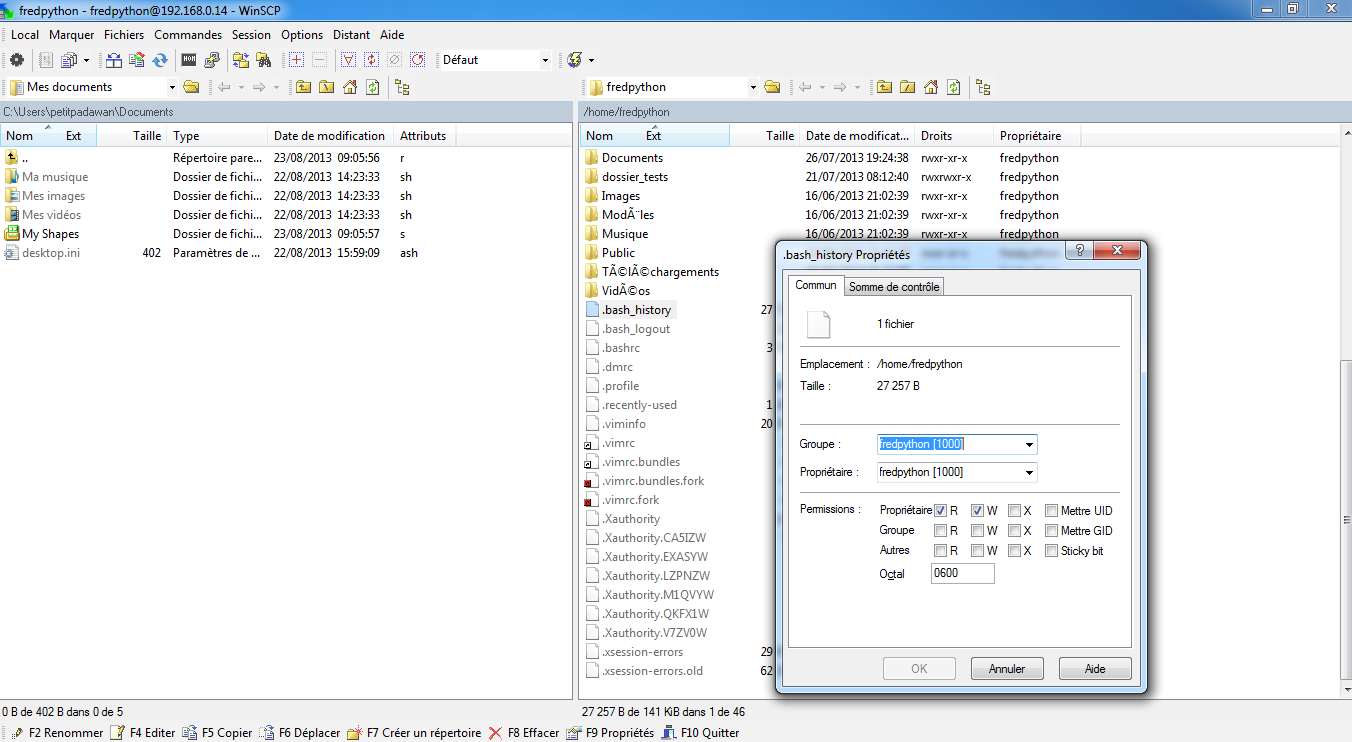Click the find files binoculars icon

[x=263, y=60]
